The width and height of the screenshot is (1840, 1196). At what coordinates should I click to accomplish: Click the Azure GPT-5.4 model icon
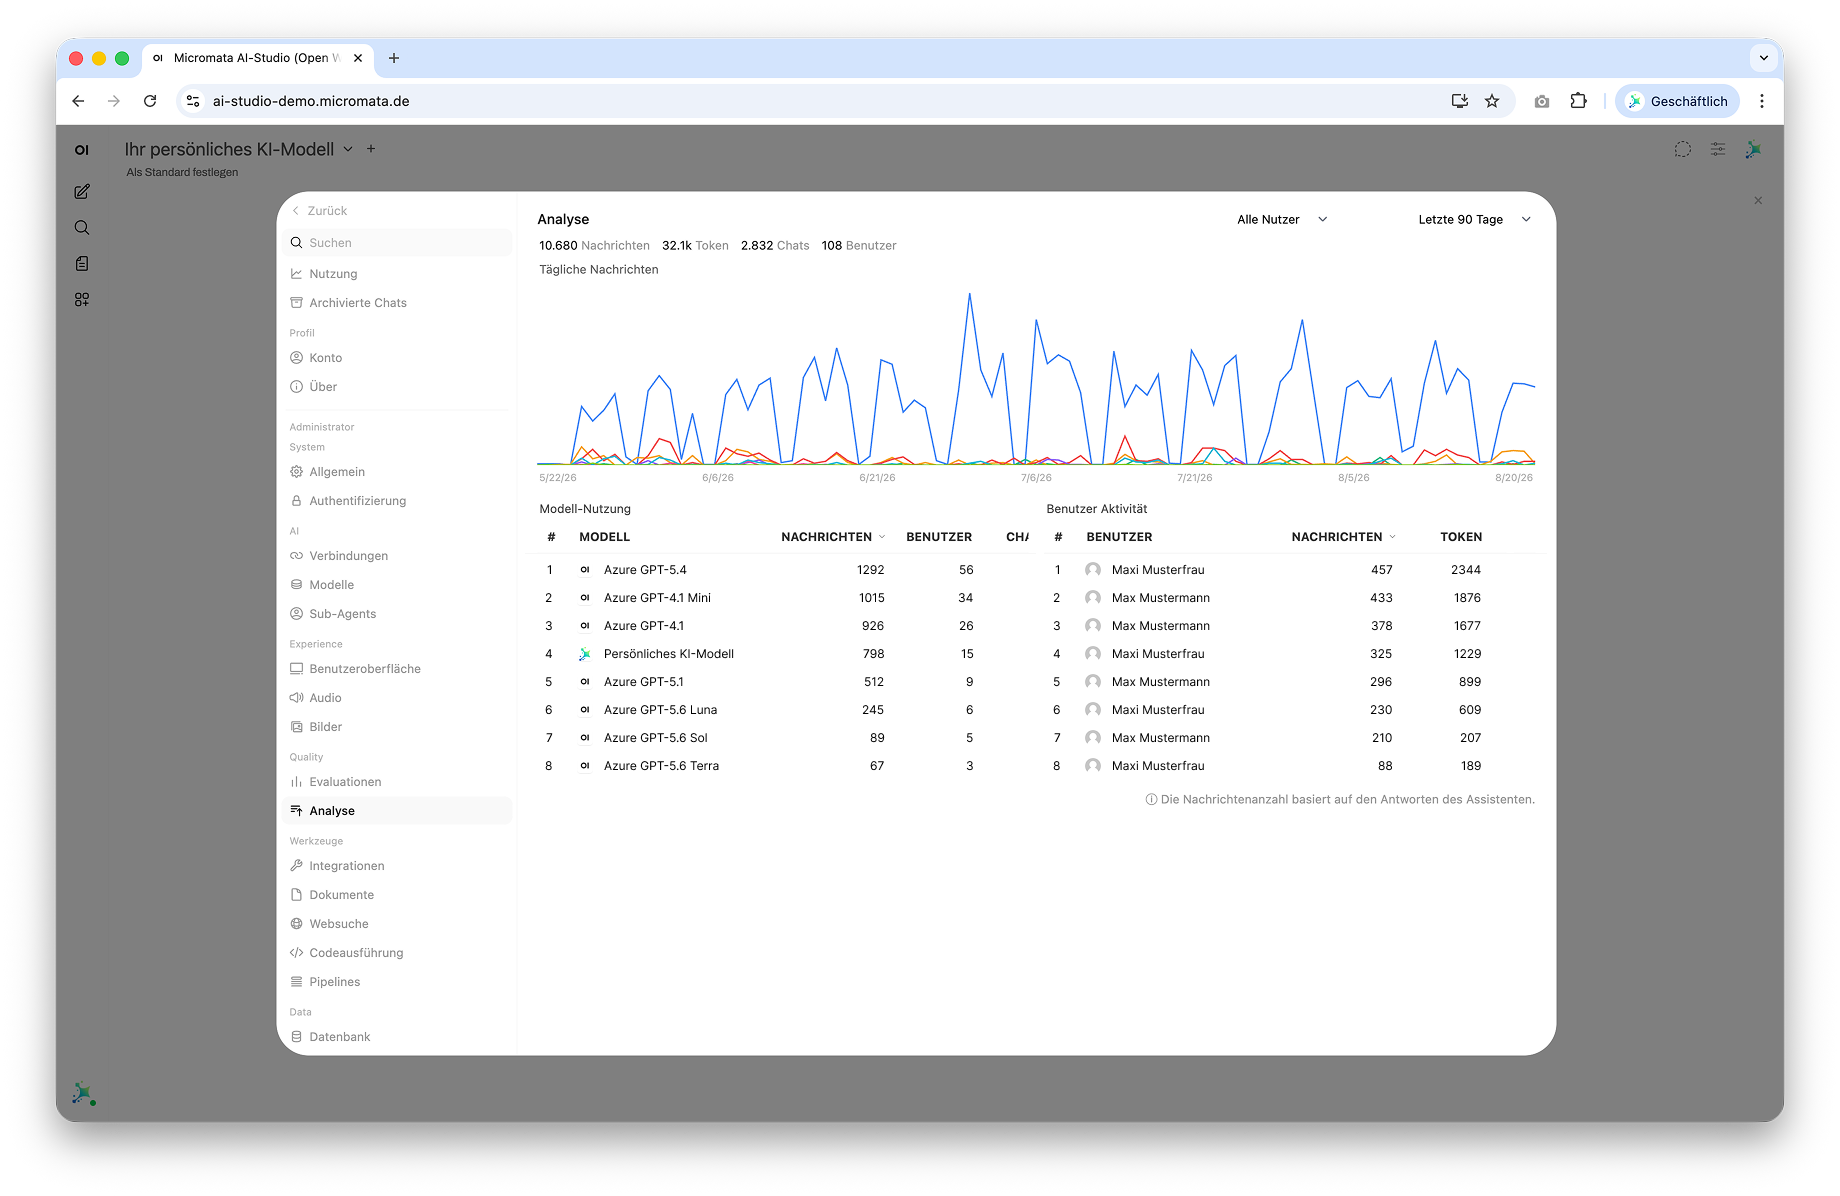[x=585, y=570]
